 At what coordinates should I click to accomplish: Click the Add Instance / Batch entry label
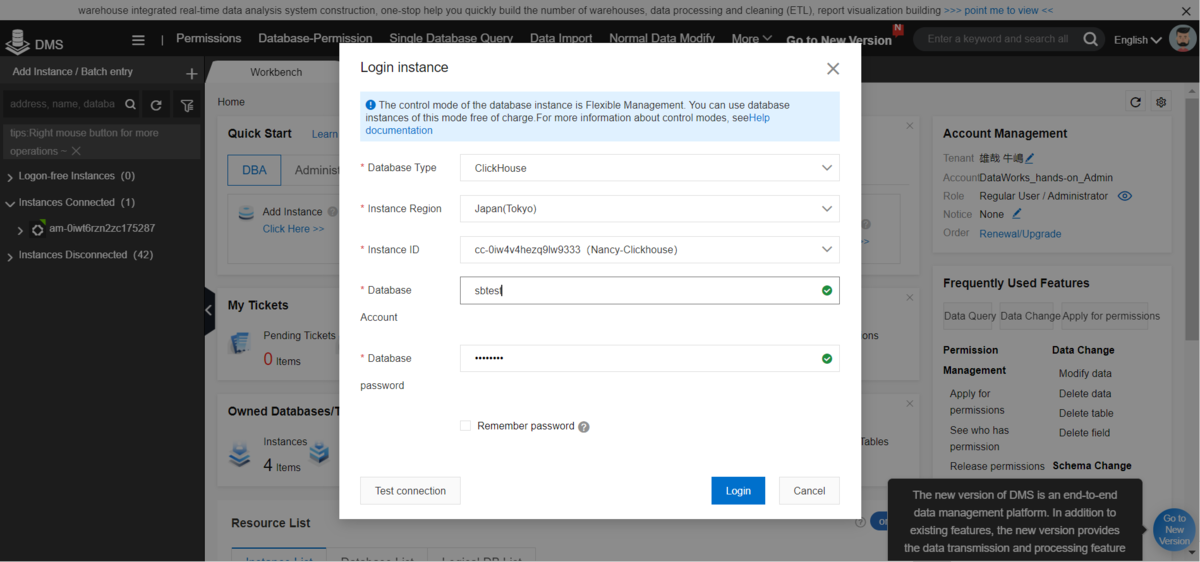coord(72,72)
